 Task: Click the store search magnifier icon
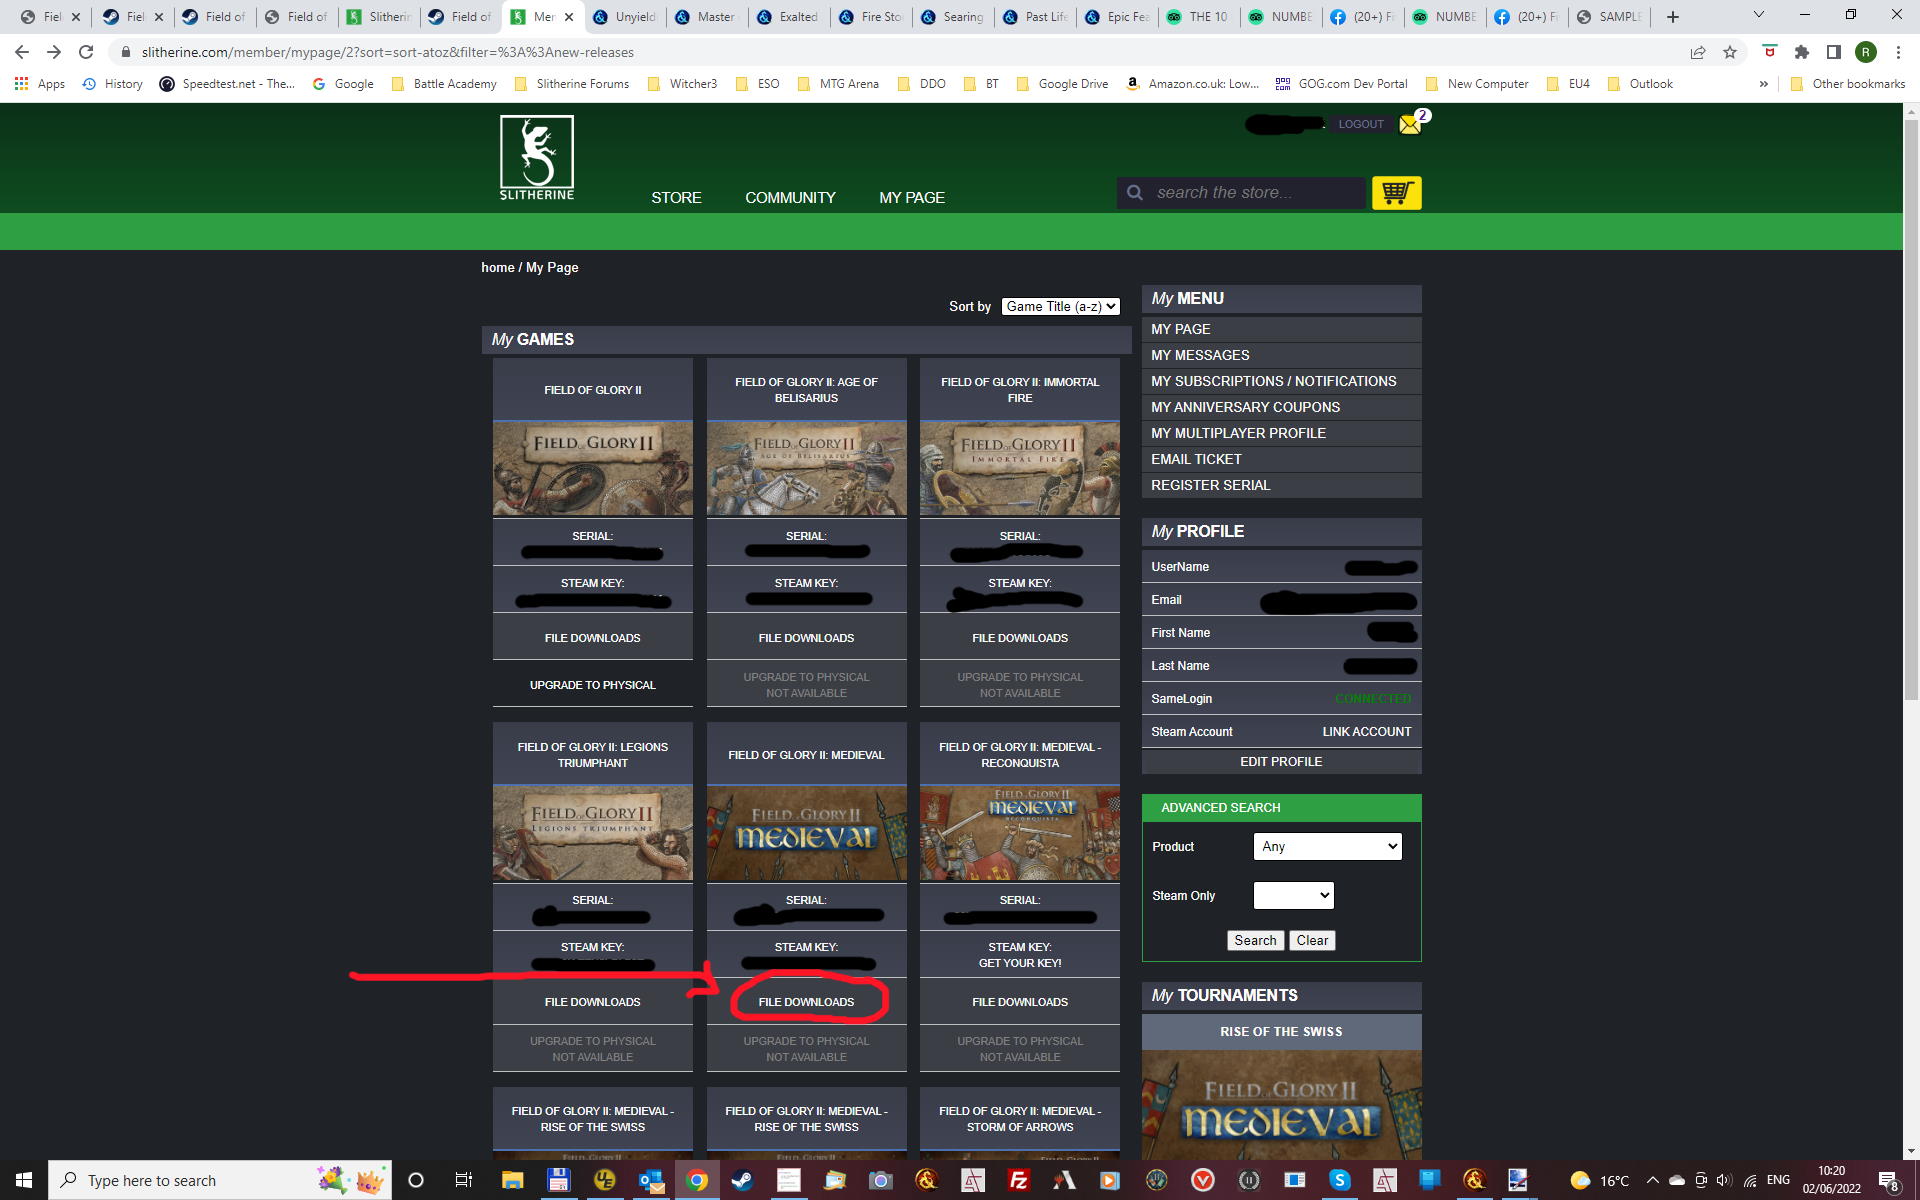(x=1135, y=192)
